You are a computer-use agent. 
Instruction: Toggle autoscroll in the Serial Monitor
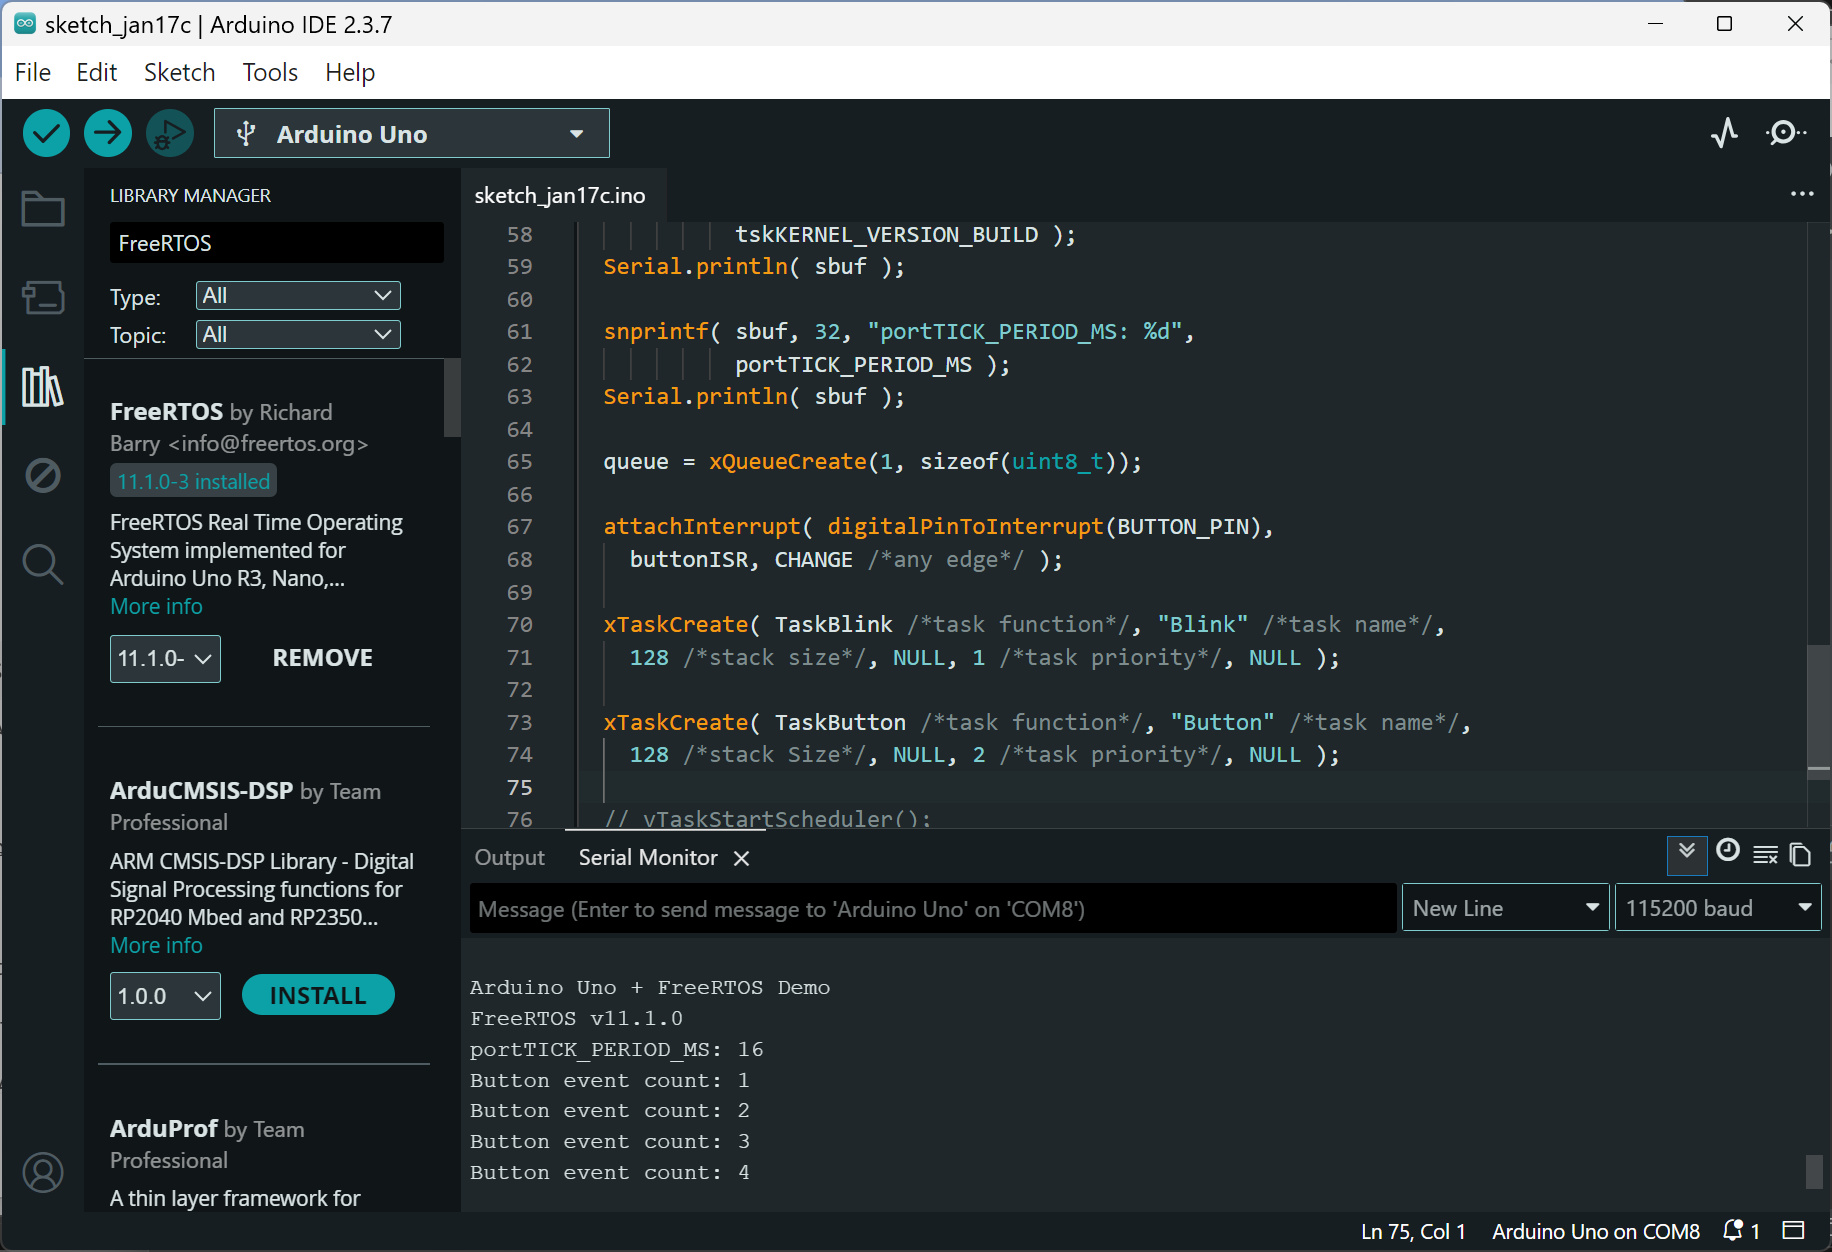(x=1687, y=854)
